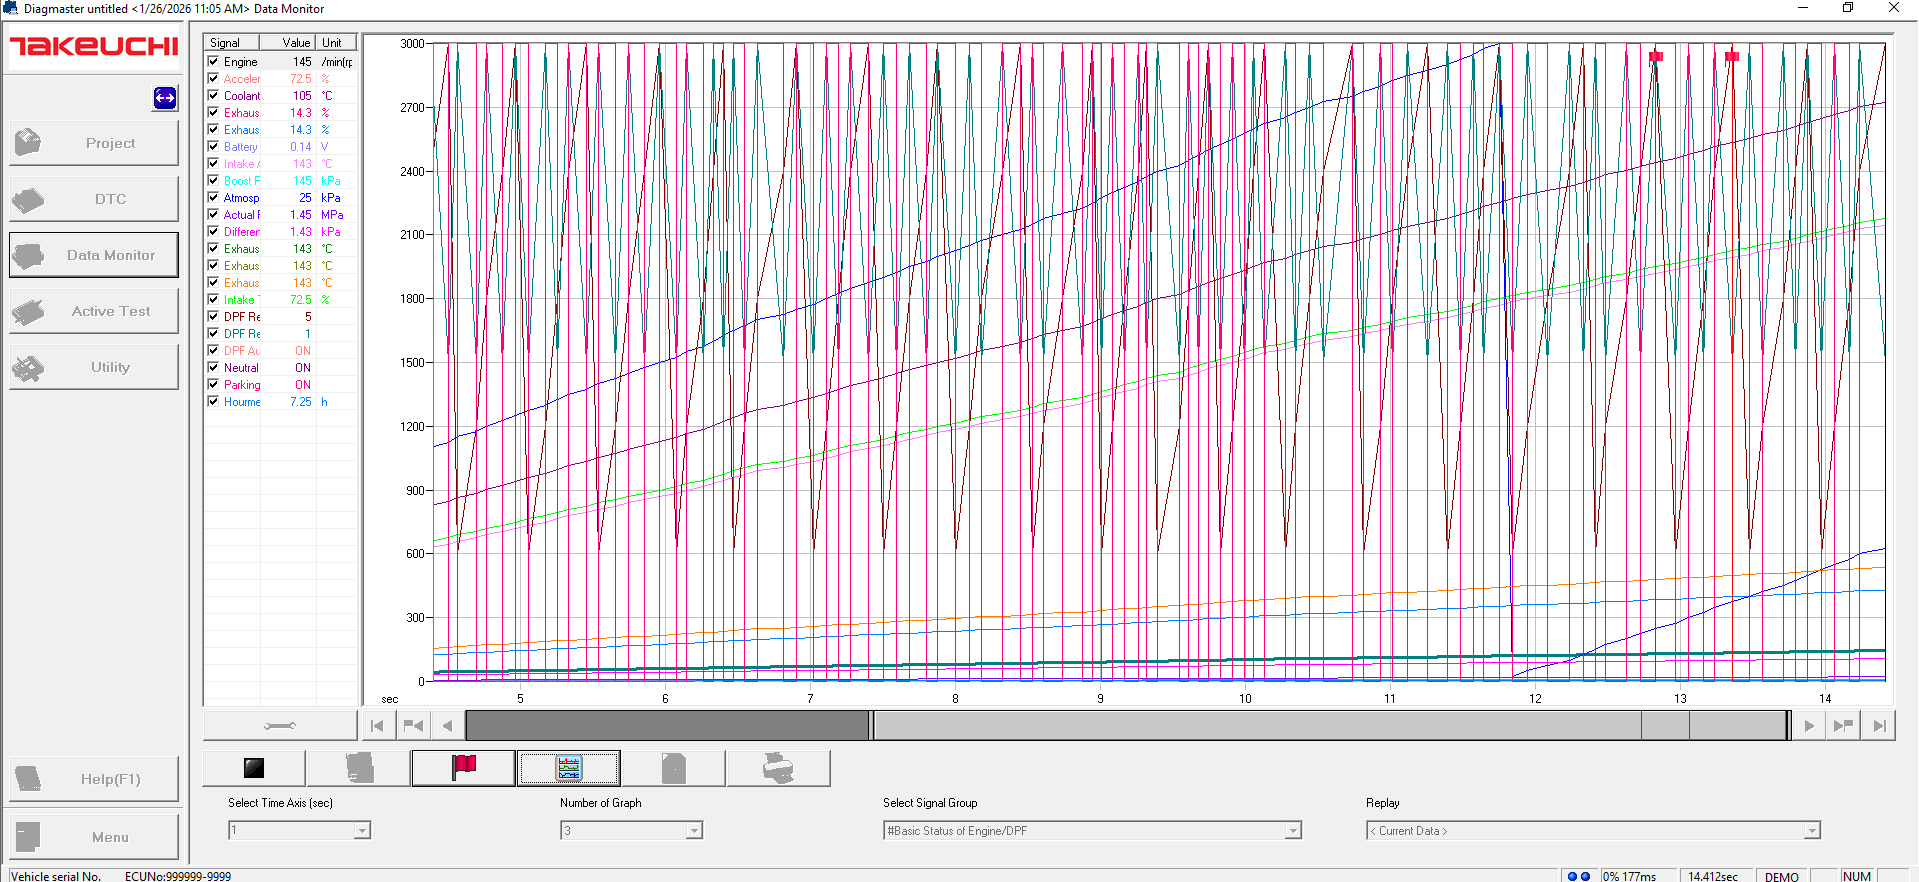The height and width of the screenshot is (882, 1919).
Task: Expand the Number of Graph dropdown
Action: pos(693,831)
